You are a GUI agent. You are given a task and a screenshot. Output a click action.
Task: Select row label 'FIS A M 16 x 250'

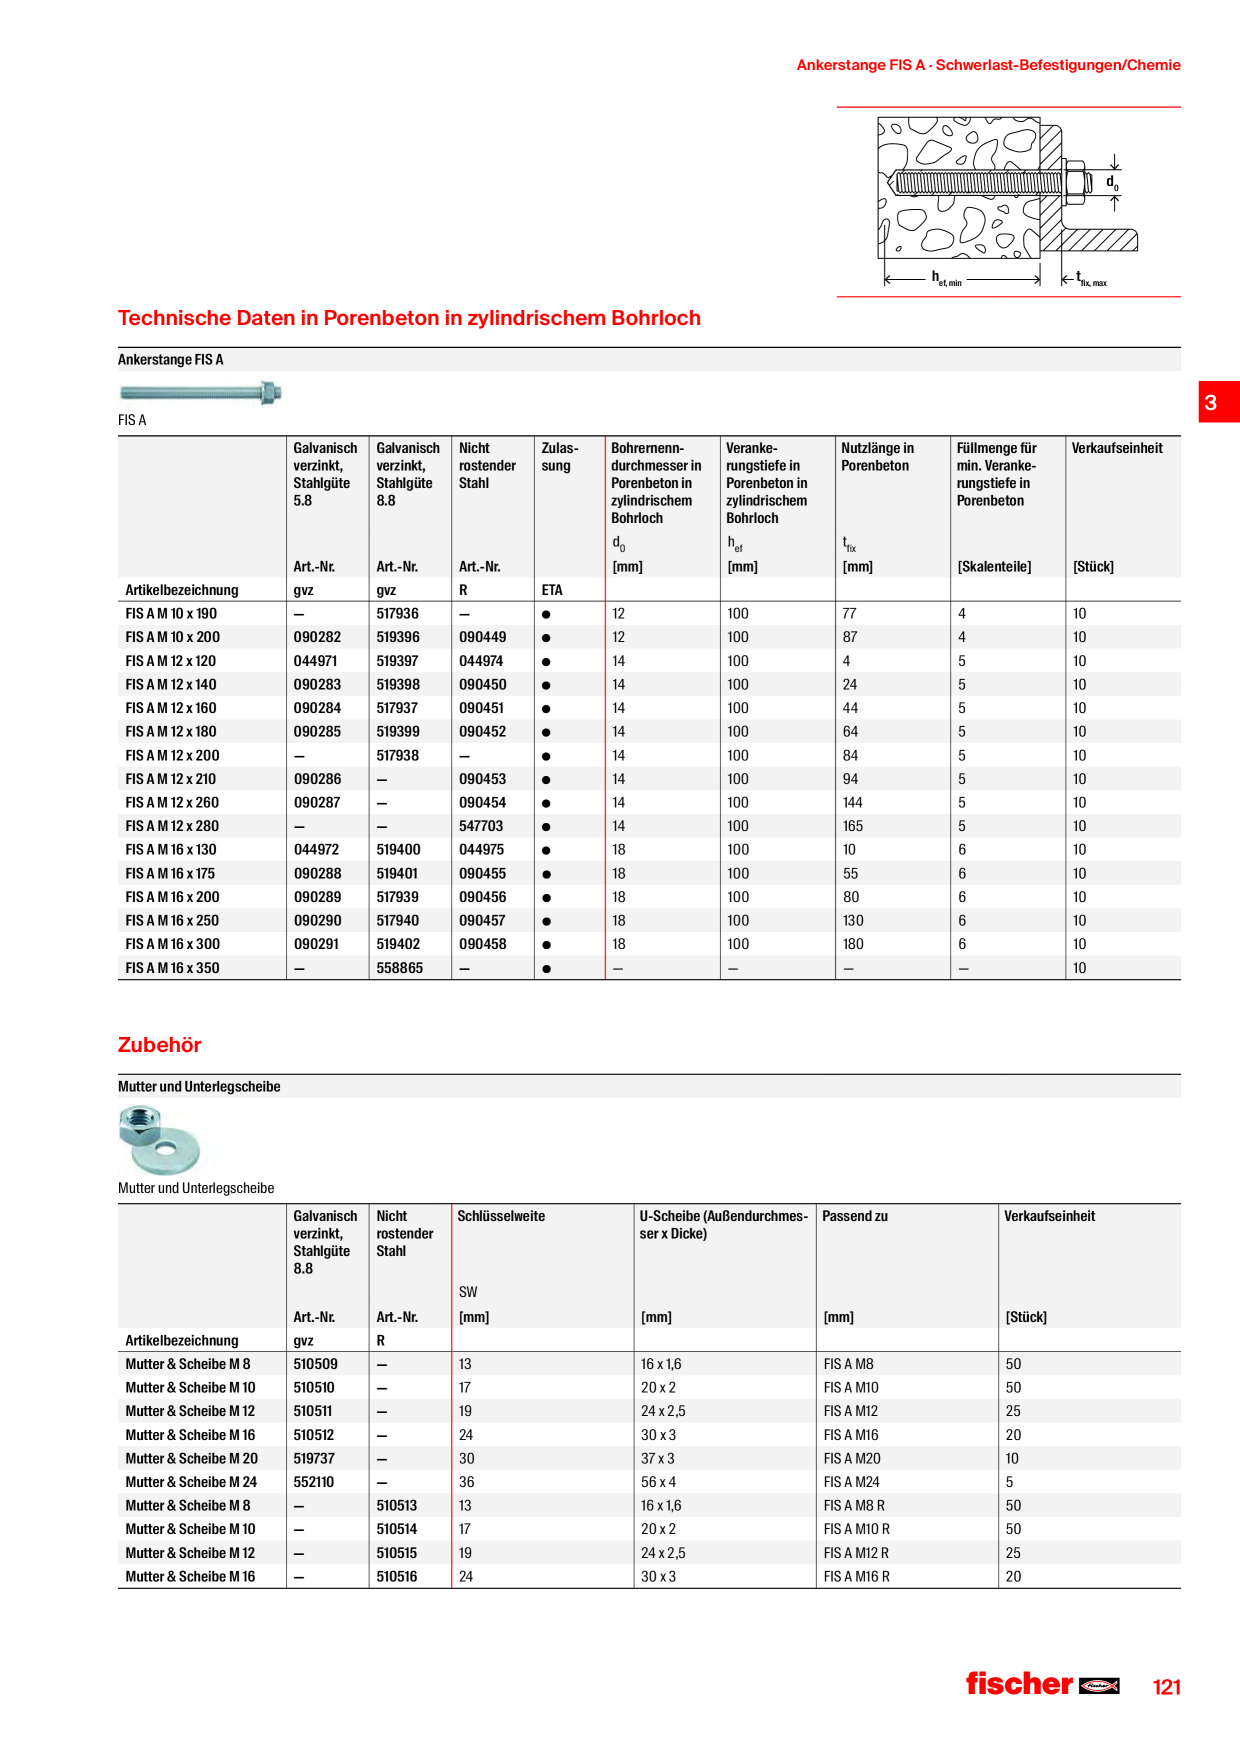coord(172,921)
